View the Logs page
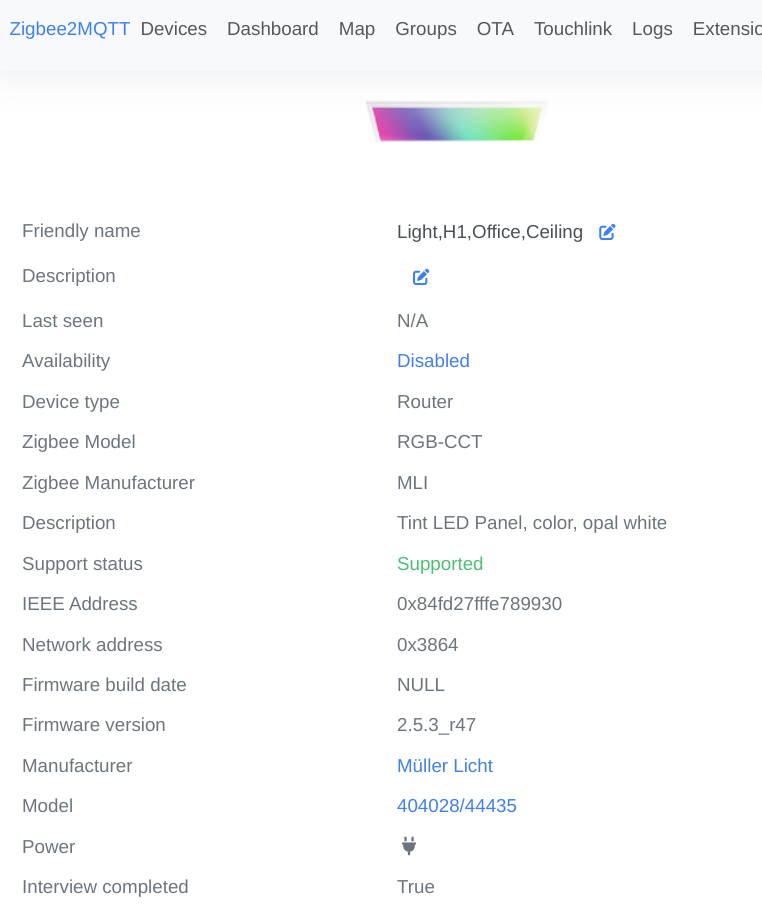This screenshot has height=907, width=762. click(652, 29)
